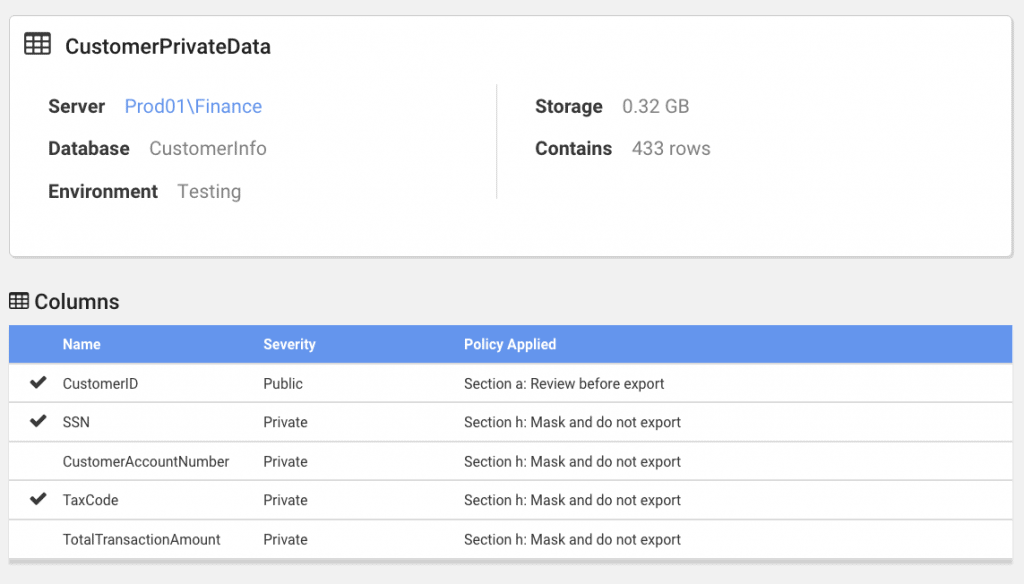Sort by the Name column header
The width and height of the screenshot is (1024, 584).
[81, 344]
